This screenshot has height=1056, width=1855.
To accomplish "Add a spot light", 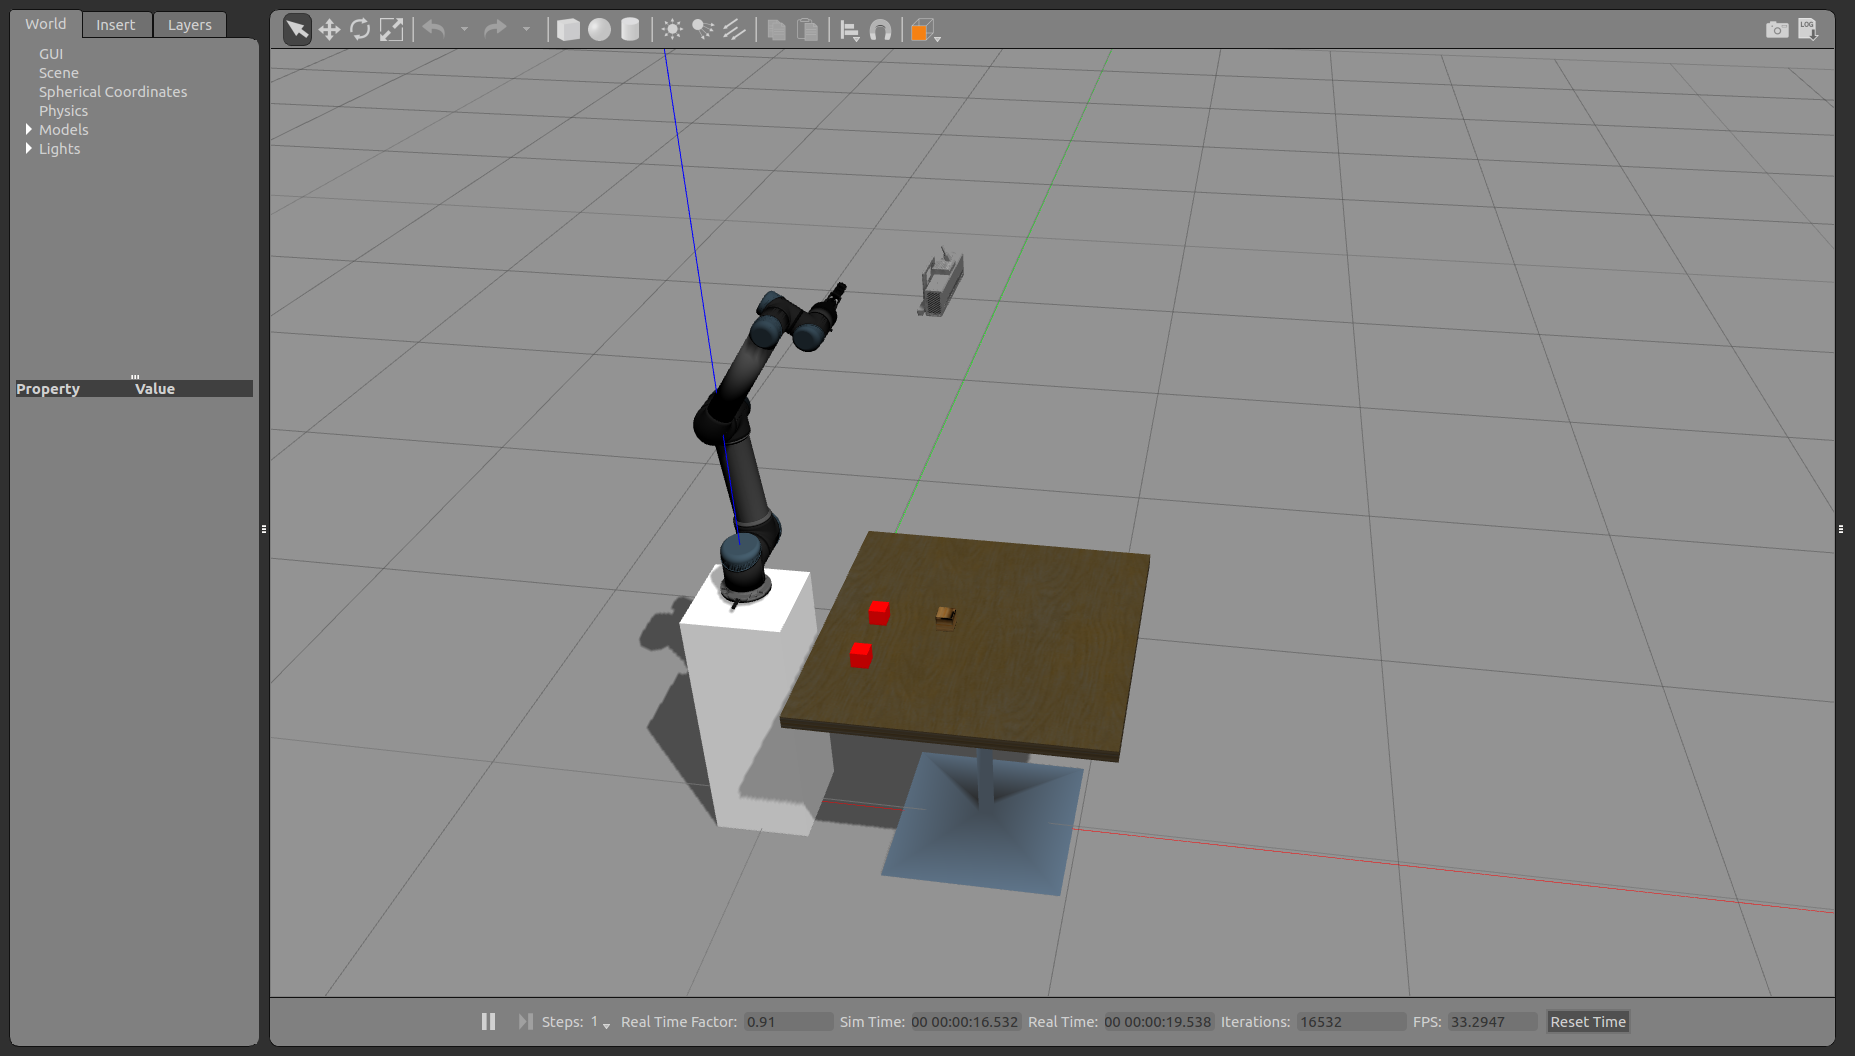I will [x=703, y=30].
